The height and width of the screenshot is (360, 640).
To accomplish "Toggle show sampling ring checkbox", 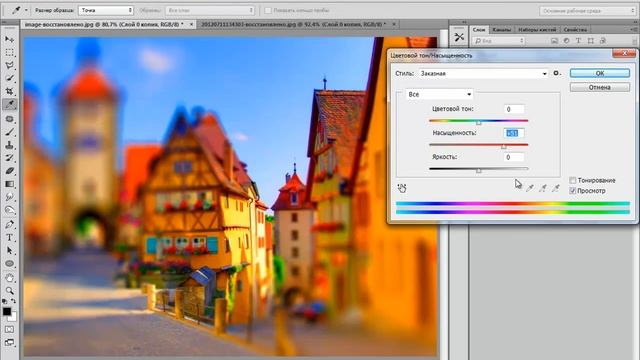I will pyautogui.click(x=268, y=10).
